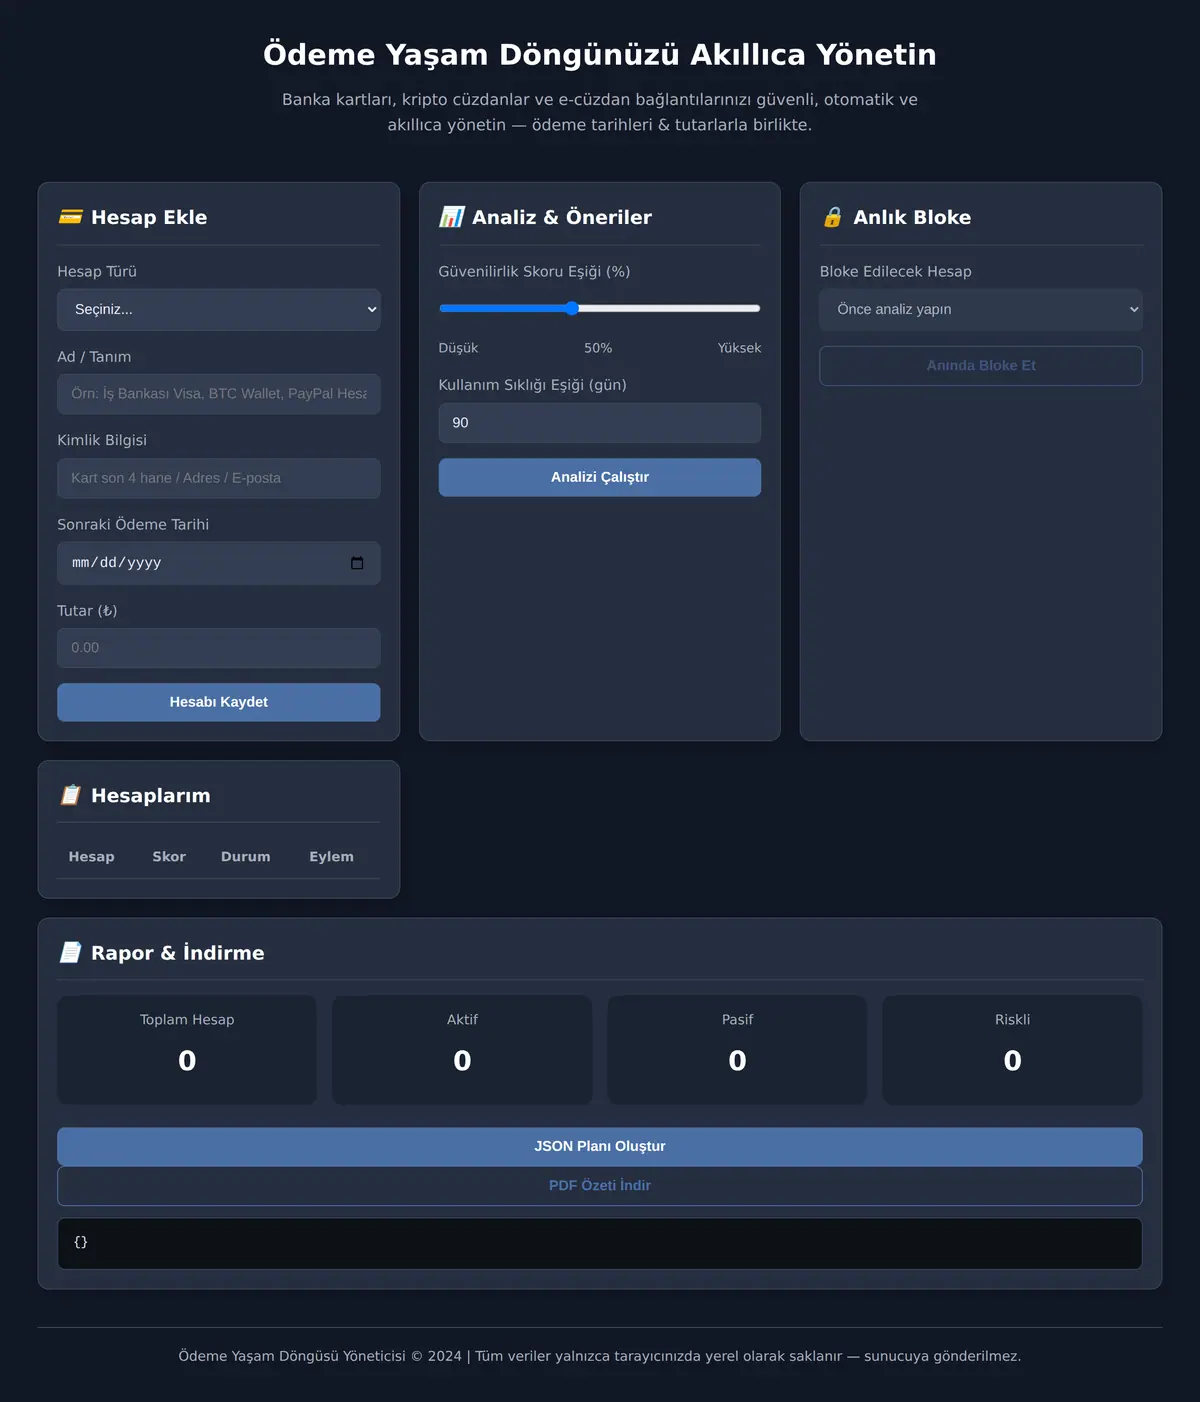The image size is (1200, 1402).
Task: Click the bar chart icon beside Analiz & Öneriler
Action: (x=452, y=217)
